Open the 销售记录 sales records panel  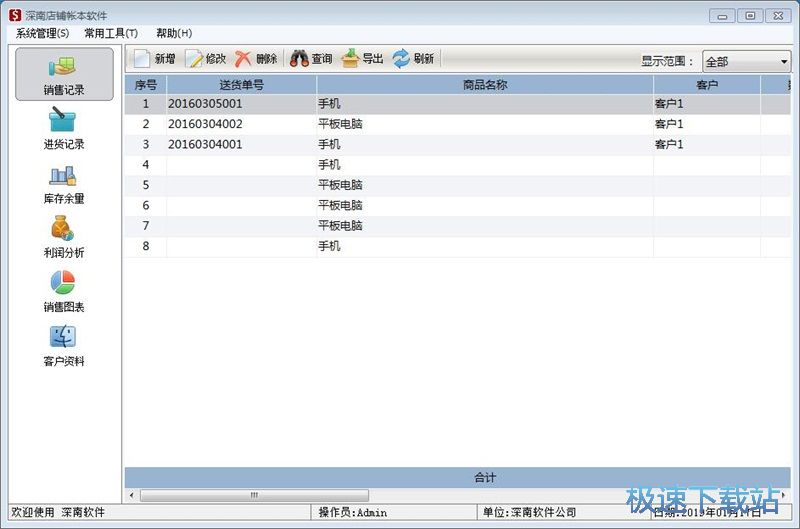click(x=64, y=74)
